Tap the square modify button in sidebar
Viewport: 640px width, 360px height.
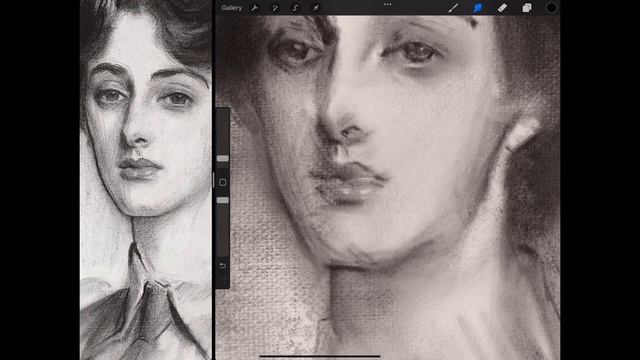click(222, 182)
